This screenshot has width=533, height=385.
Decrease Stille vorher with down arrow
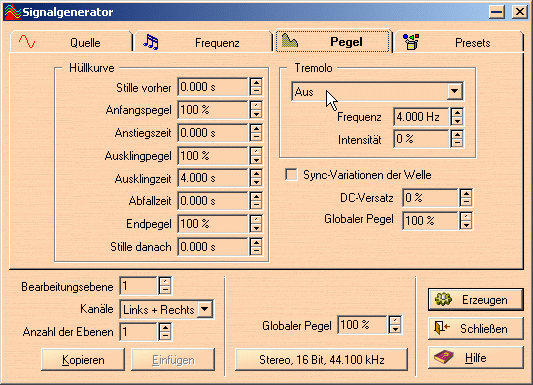(256, 91)
